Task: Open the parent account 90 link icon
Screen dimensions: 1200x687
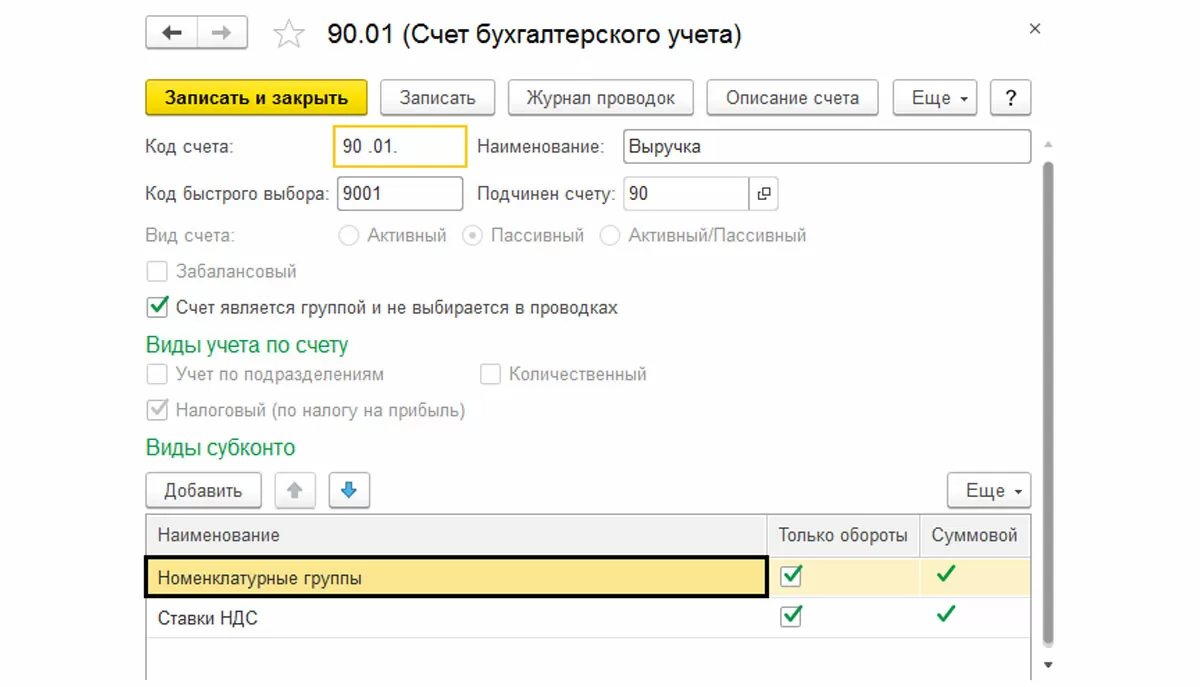Action: click(x=764, y=194)
